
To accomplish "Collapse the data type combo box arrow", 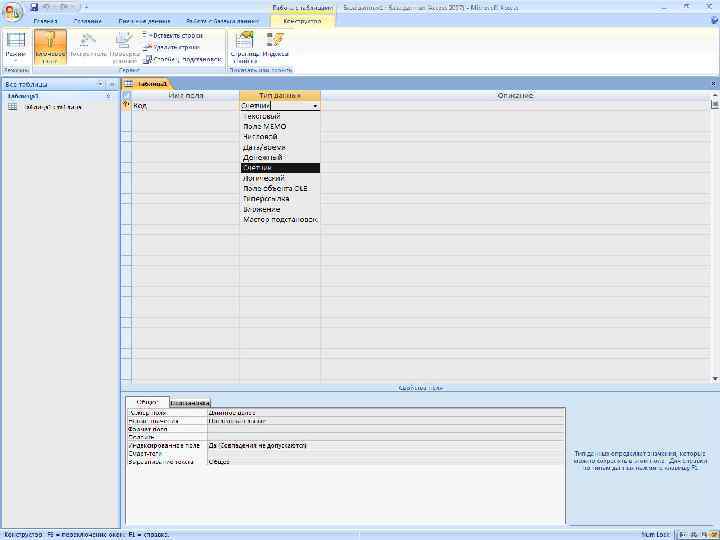I will click(315, 105).
